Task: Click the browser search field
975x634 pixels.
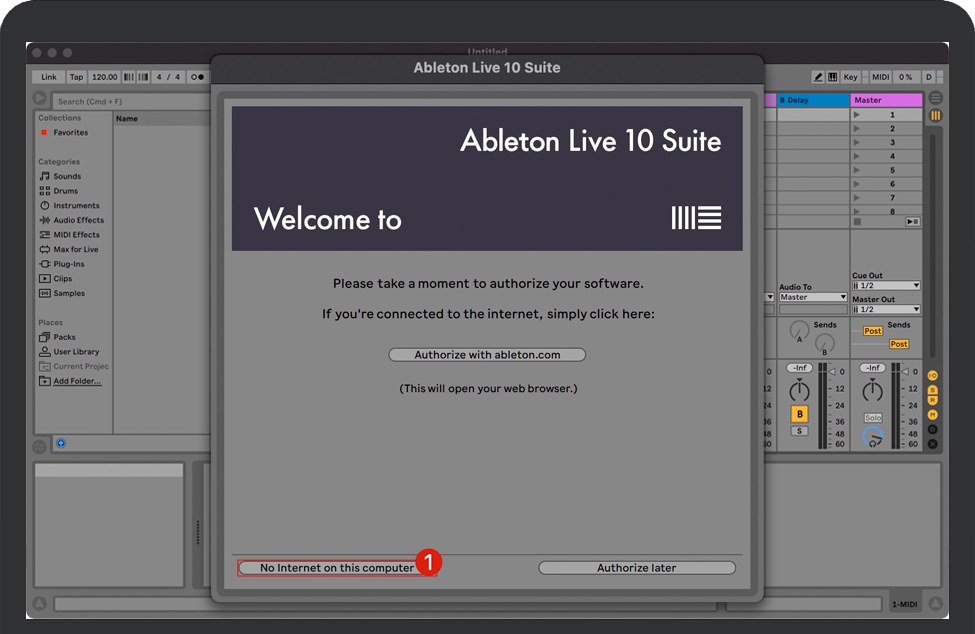Action: [x=130, y=101]
